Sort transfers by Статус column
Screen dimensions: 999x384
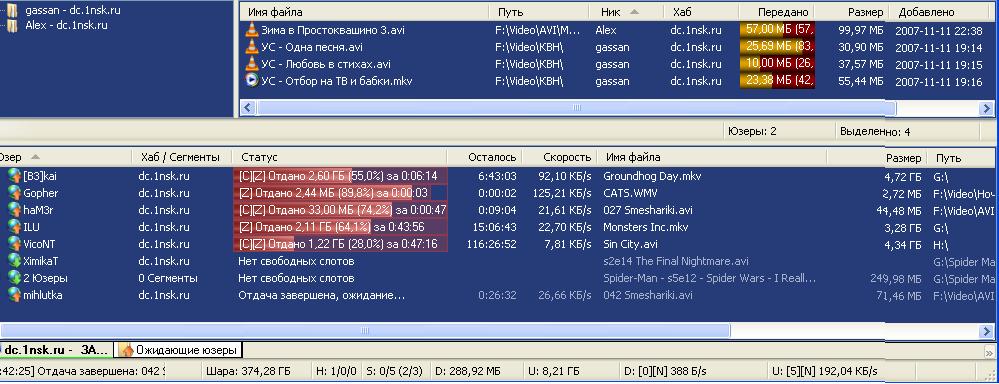(340, 157)
